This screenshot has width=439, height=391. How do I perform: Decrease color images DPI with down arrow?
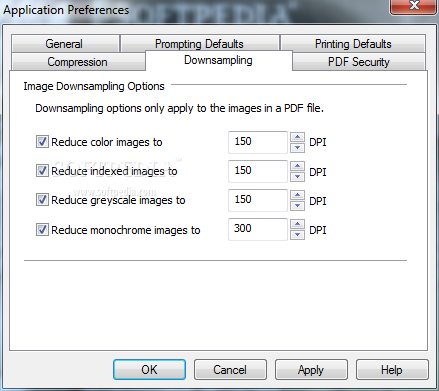click(297, 147)
